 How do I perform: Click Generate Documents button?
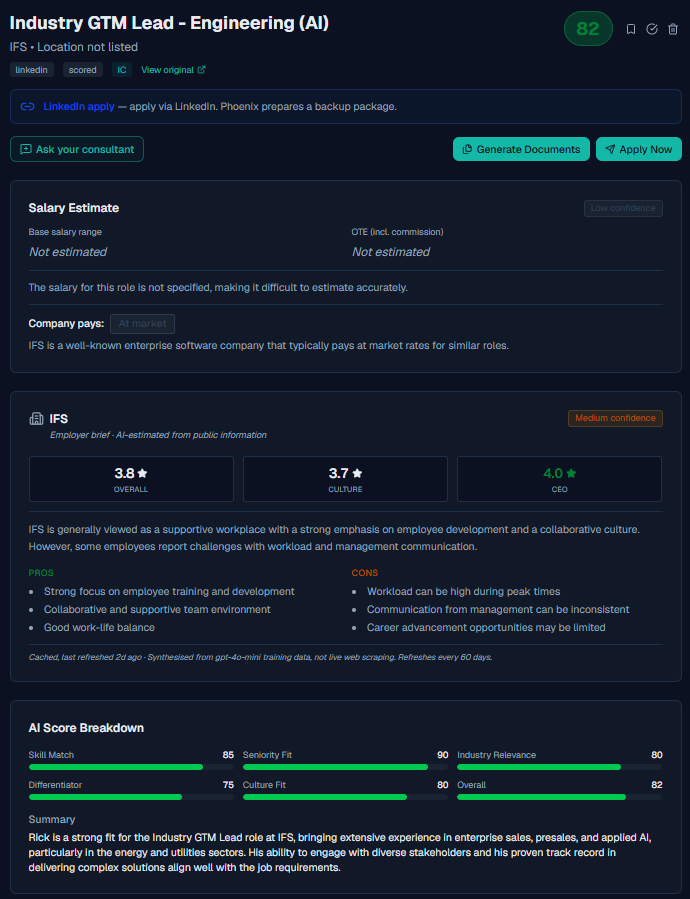[x=521, y=149]
